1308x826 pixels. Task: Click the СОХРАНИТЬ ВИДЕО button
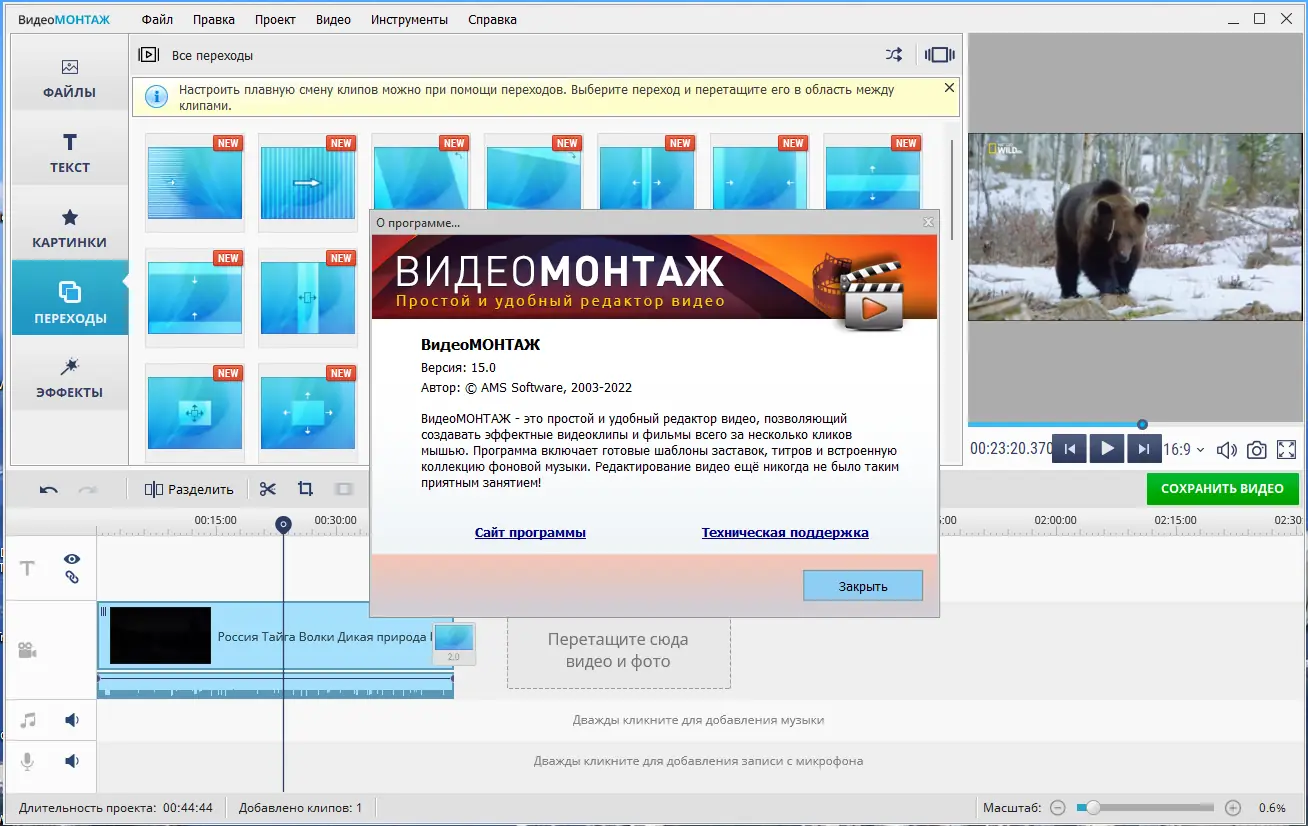pos(1222,489)
